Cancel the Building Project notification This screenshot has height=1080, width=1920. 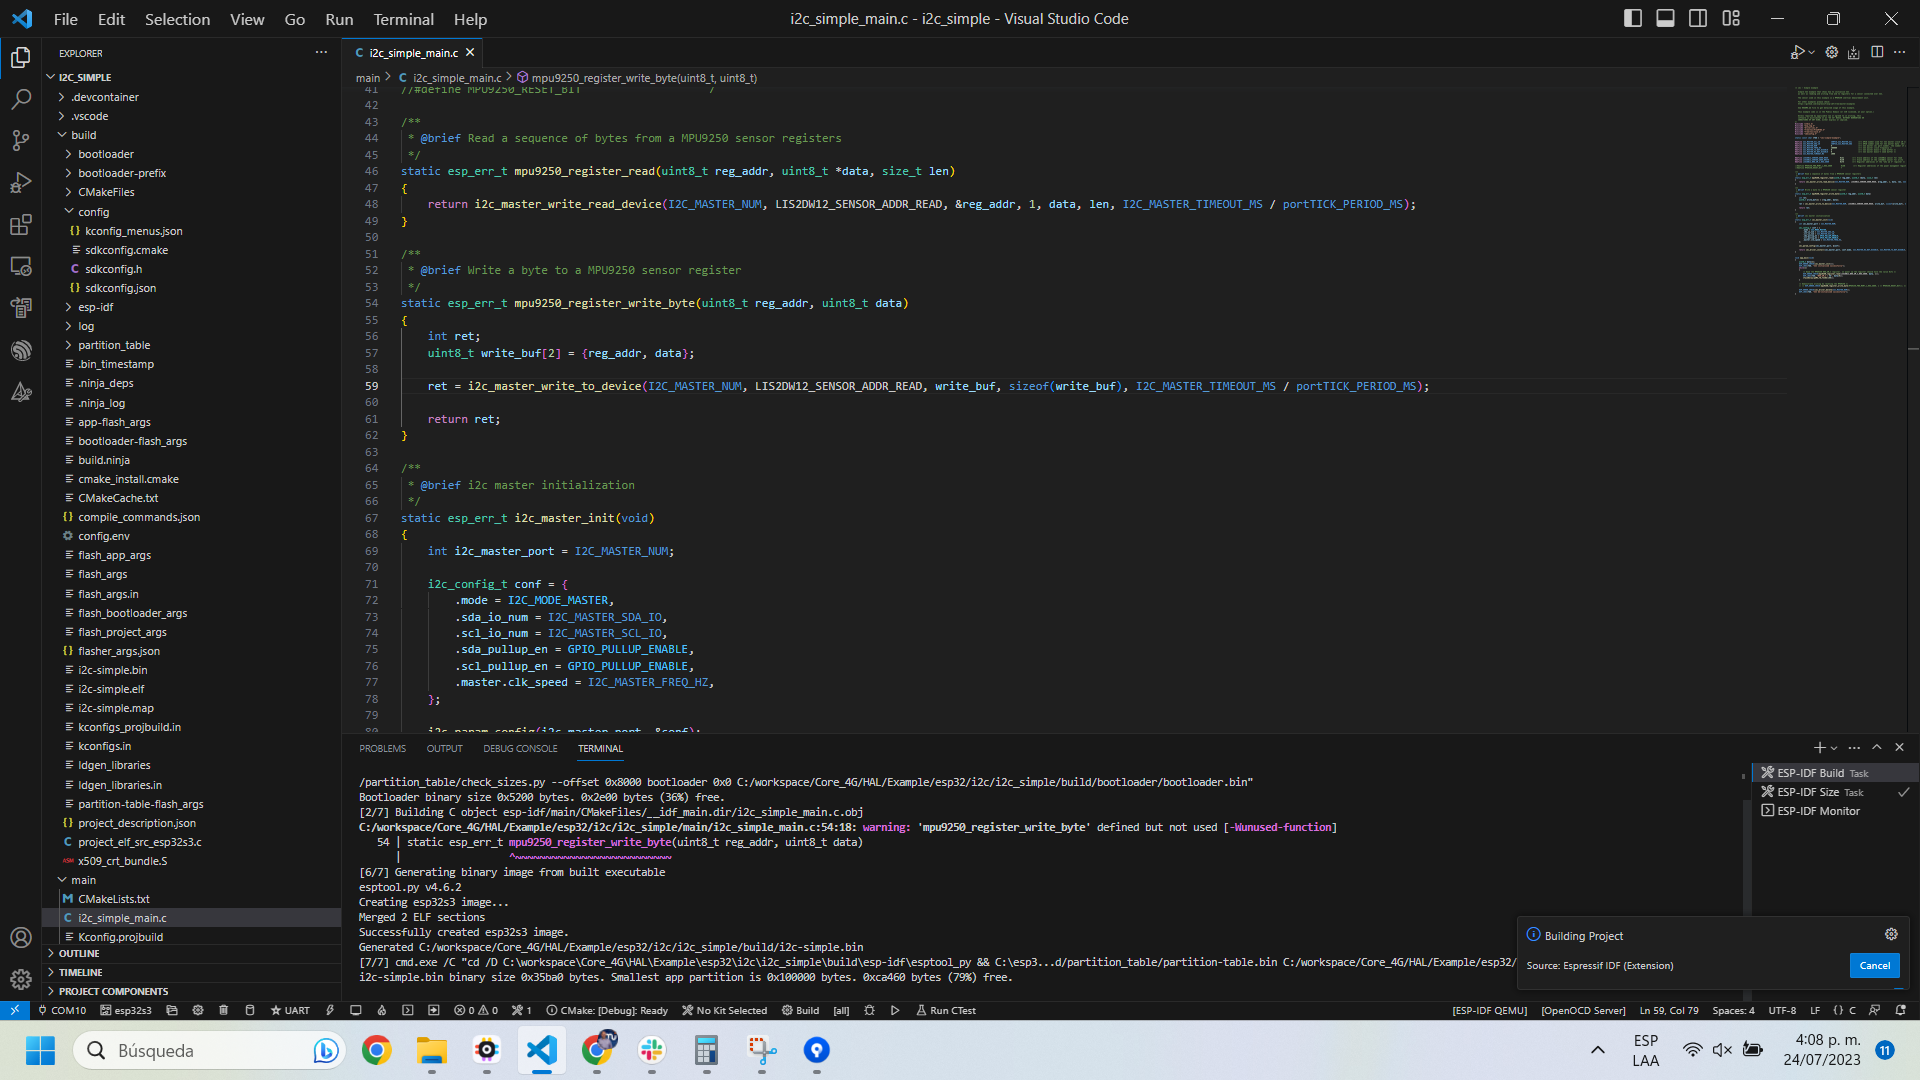click(1874, 965)
